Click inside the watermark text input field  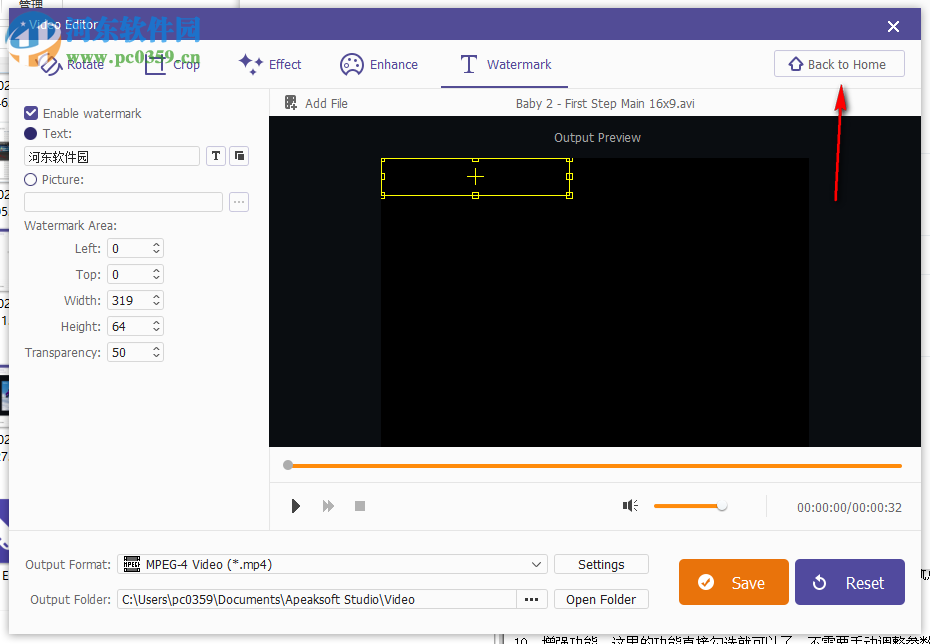click(110, 156)
